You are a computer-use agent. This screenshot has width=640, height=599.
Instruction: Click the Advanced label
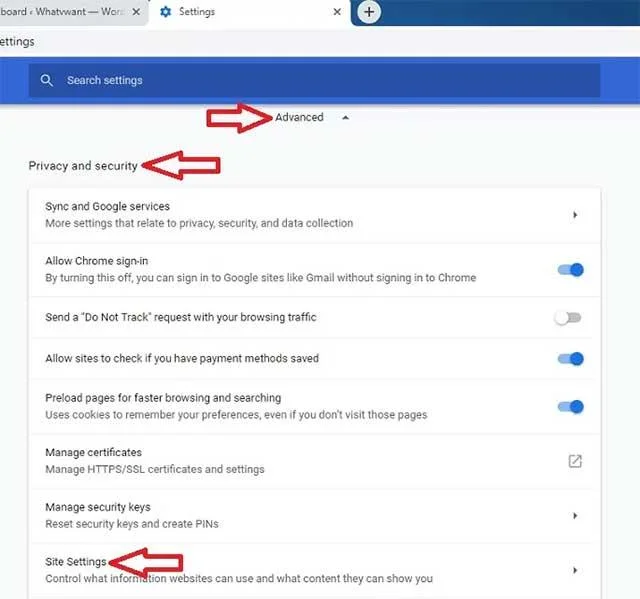click(299, 118)
